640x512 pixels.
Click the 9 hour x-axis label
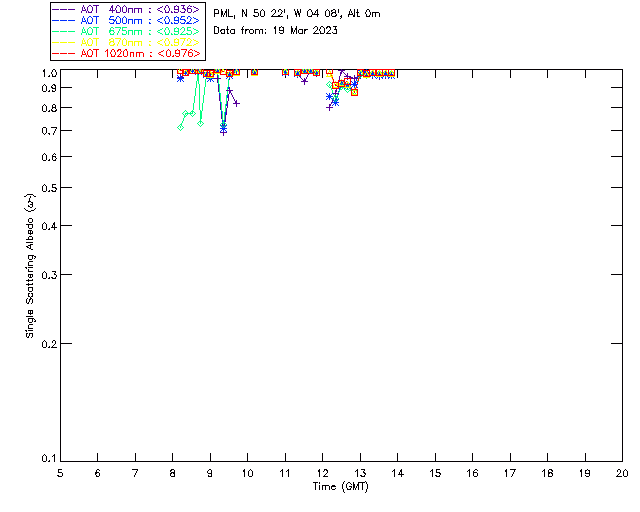210,474
